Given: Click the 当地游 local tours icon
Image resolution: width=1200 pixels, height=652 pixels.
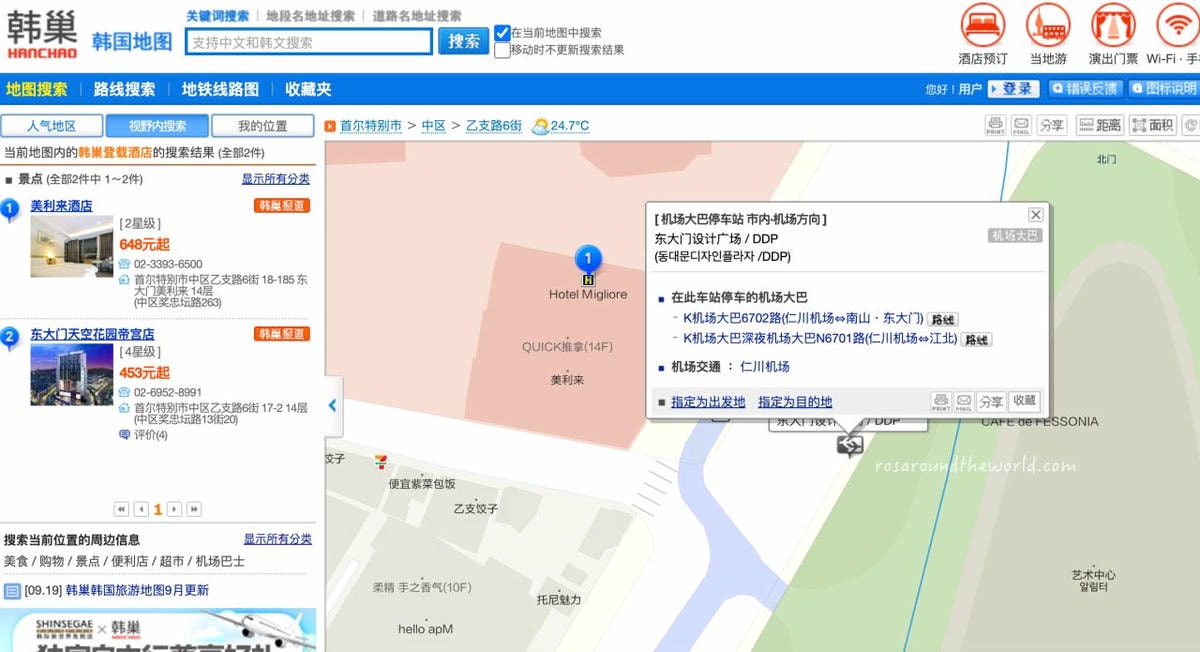Looking at the screenshot, I should click(1048, 25).
